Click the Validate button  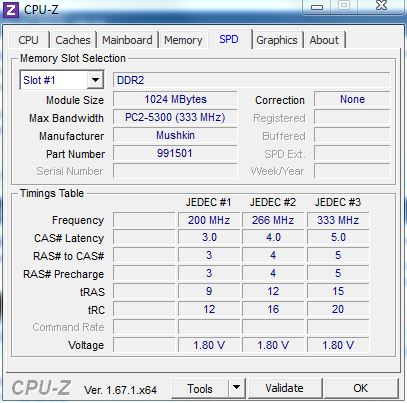(285, 388)
